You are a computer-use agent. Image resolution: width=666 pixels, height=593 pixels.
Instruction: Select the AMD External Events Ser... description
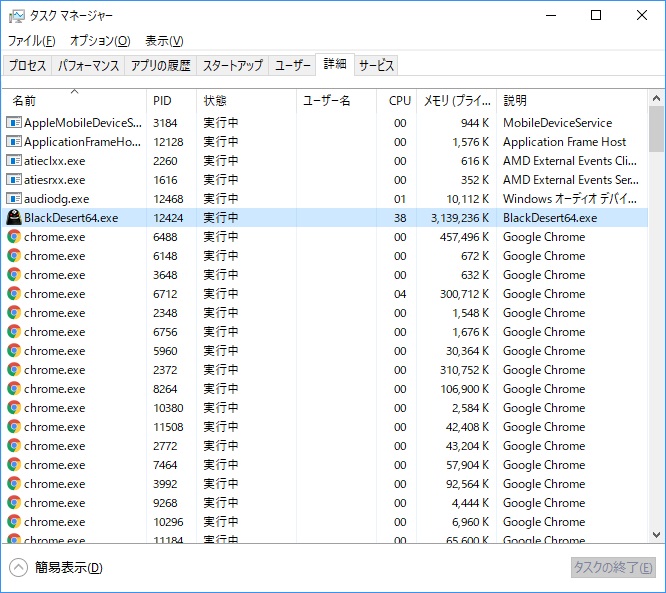pos(570,180)
